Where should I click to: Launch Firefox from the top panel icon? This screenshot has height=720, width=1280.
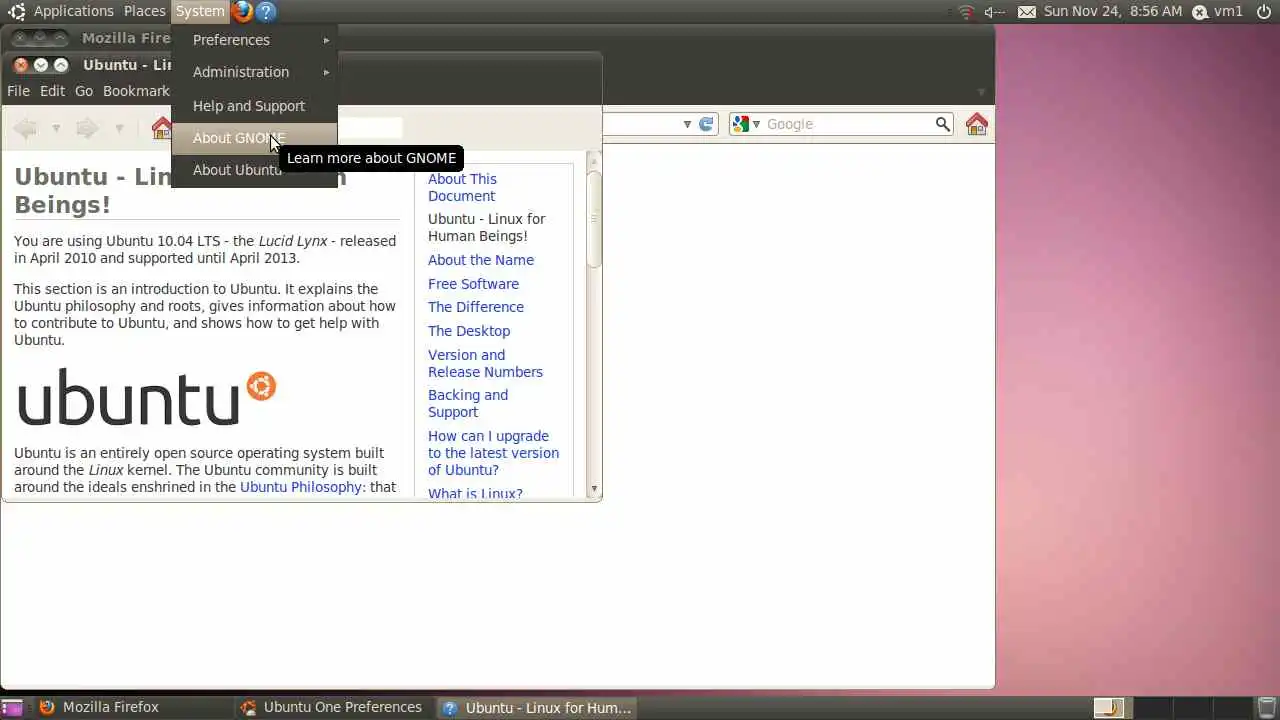click(x=242, y=12)
